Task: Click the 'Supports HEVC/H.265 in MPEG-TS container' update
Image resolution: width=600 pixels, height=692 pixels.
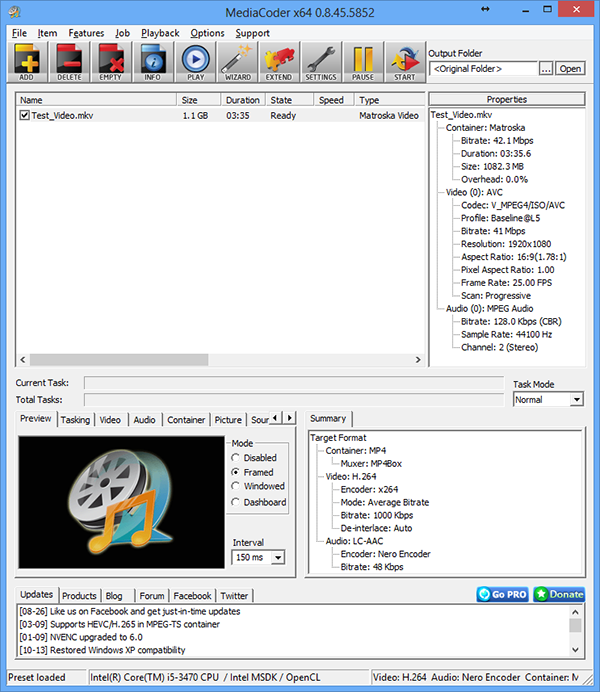Action: pyautogui.click(x=120, y=624)
